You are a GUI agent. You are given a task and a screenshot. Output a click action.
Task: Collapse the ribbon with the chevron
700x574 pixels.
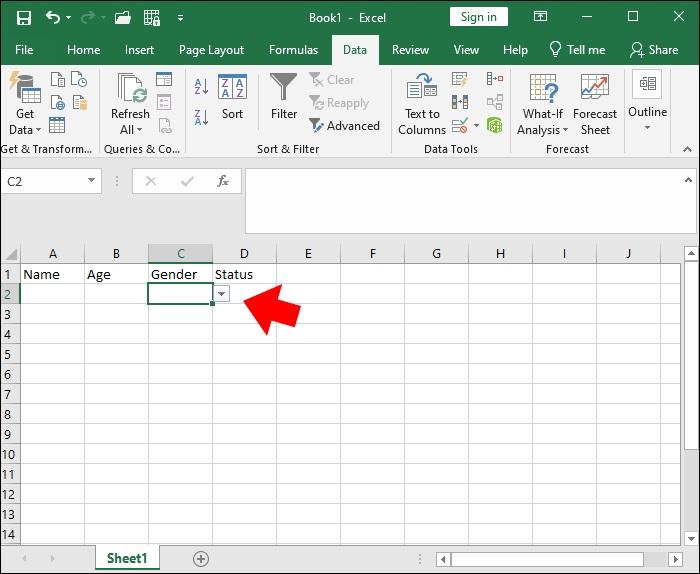pyautogui.click(x=688, y=149)
